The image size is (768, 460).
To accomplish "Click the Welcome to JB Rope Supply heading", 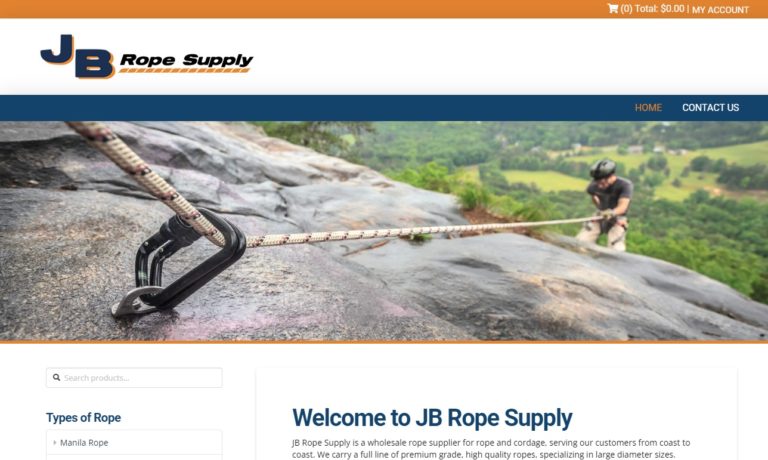I will (432, 418).
